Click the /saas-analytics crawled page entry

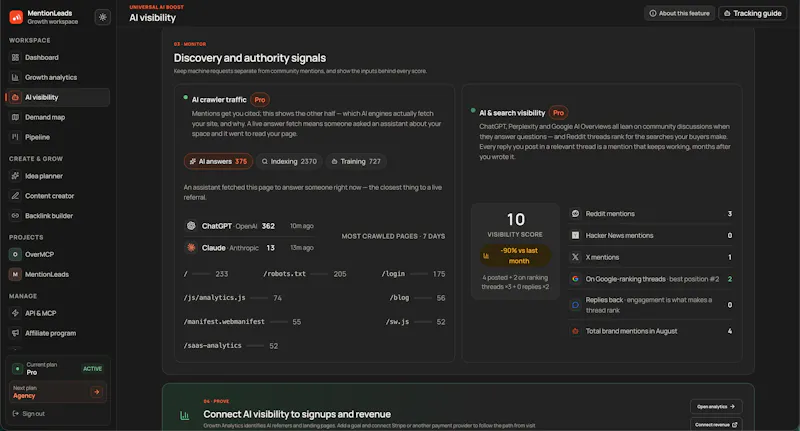pos(231,346)
